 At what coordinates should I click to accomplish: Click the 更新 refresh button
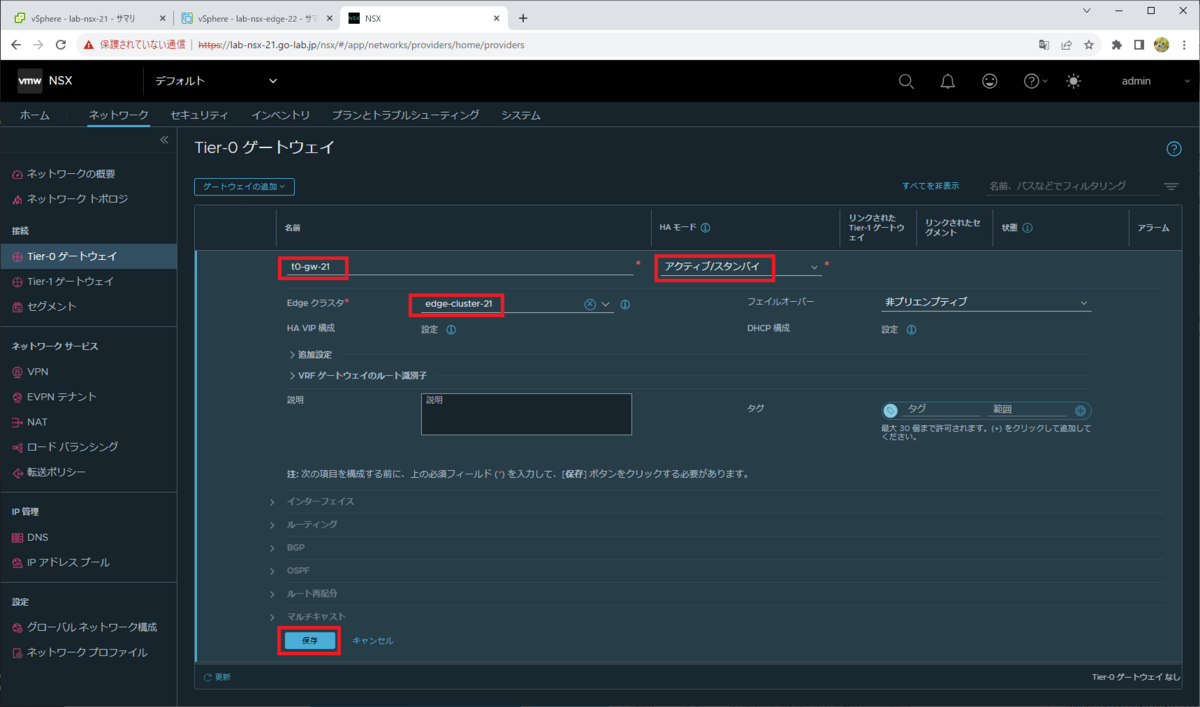tap(217, 677)
